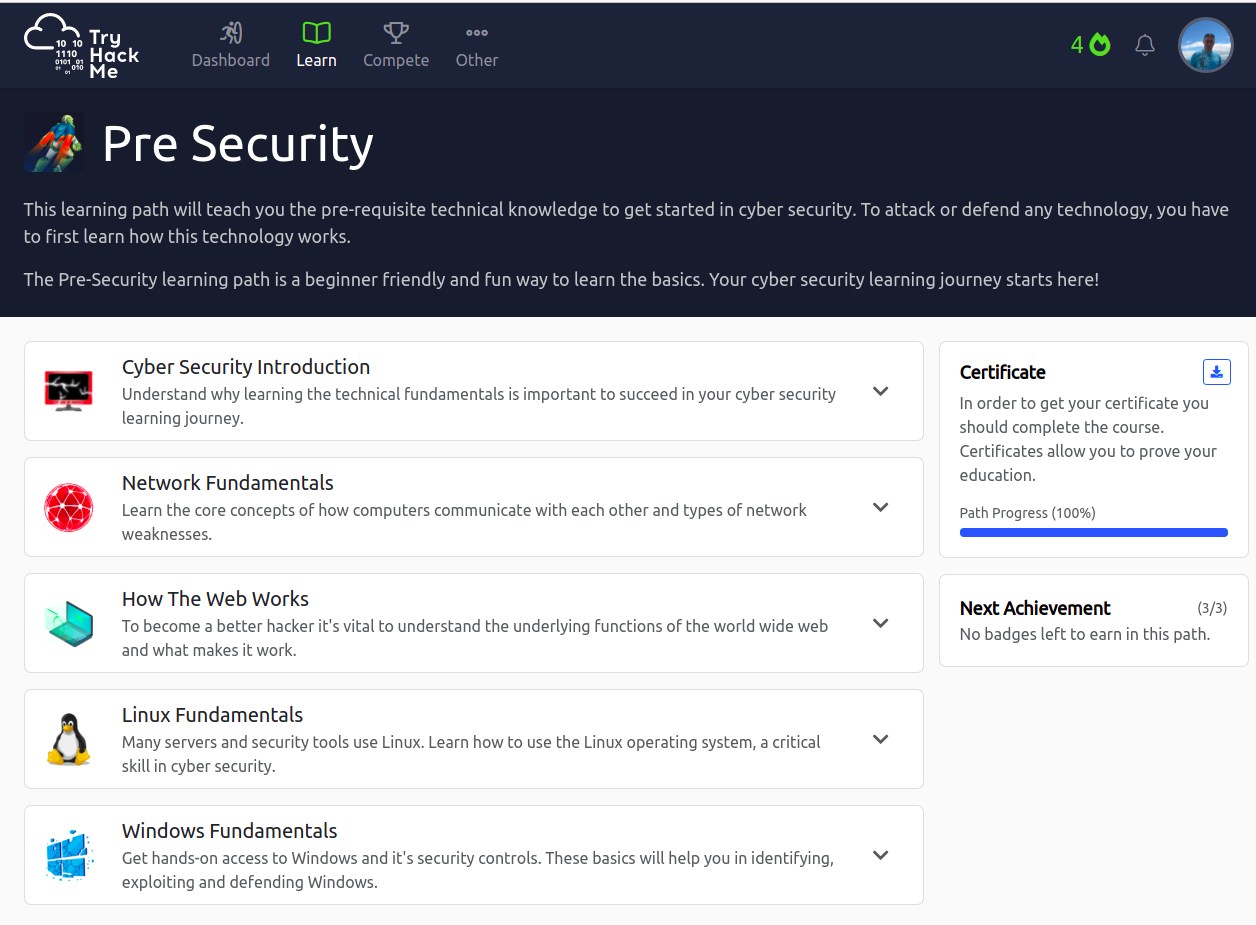Click the Path Progress (100%) label

[1028, 513]
